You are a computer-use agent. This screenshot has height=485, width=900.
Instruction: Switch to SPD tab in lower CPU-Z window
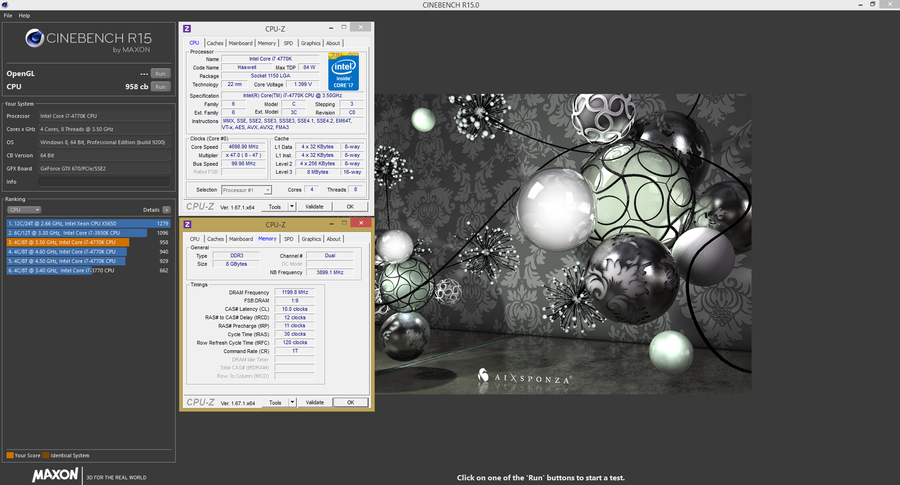tap(289, 239)
